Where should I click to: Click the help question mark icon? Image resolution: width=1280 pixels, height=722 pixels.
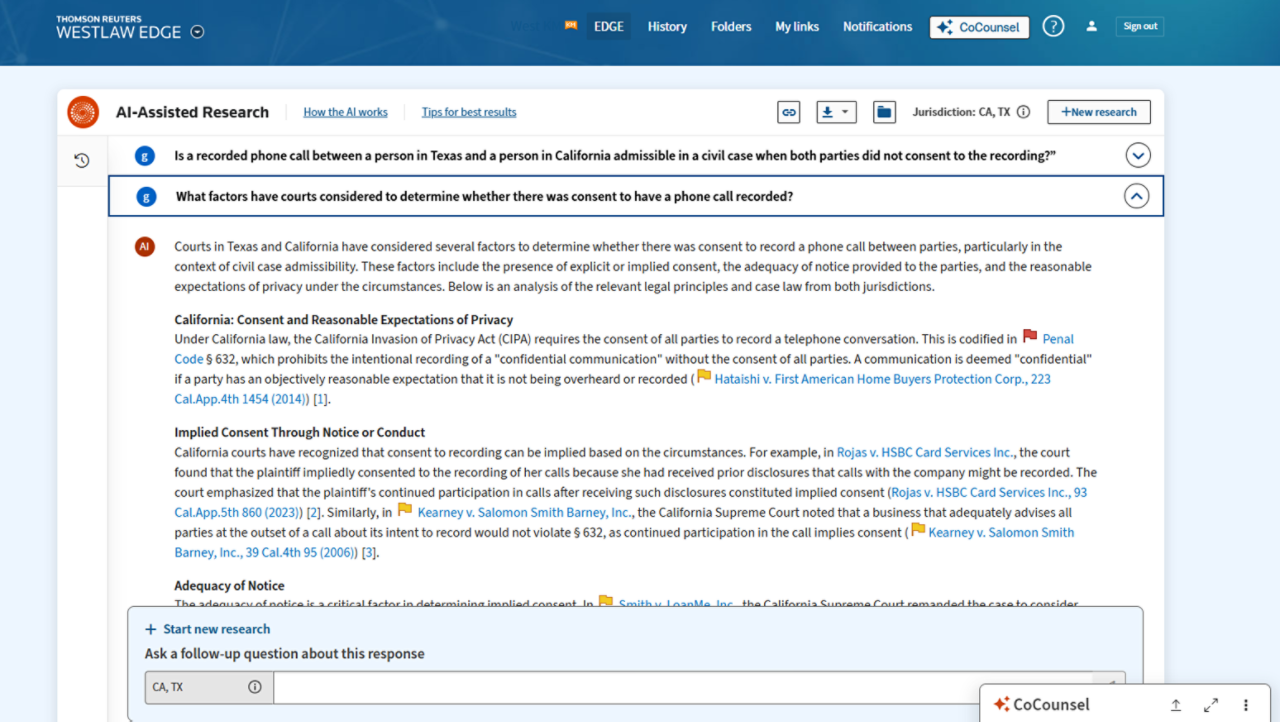(x=1053, y=27)
